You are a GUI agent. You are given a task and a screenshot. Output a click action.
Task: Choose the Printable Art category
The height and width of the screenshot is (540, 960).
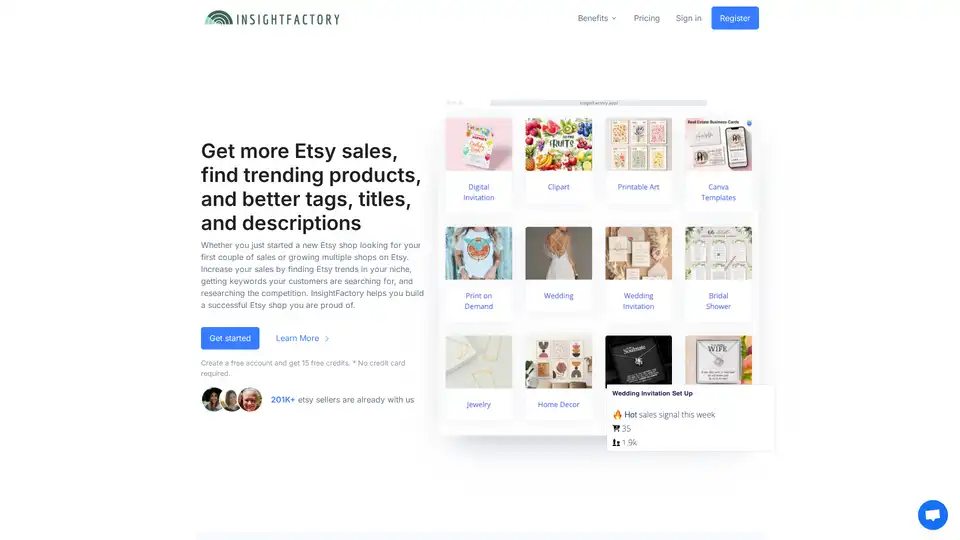(x=639, y=160)
